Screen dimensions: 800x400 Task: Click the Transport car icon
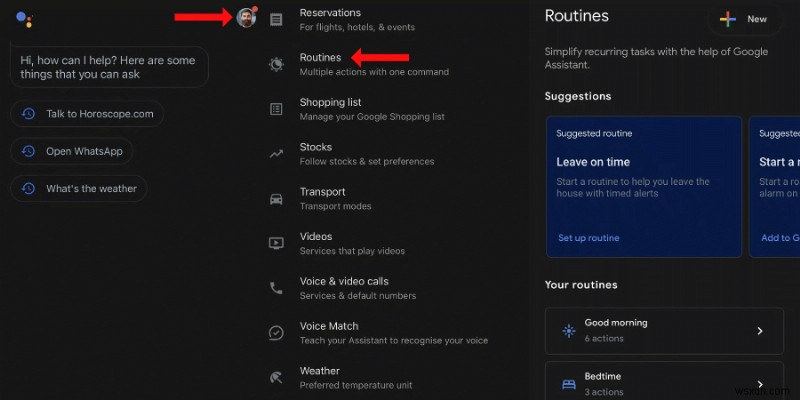276,199
